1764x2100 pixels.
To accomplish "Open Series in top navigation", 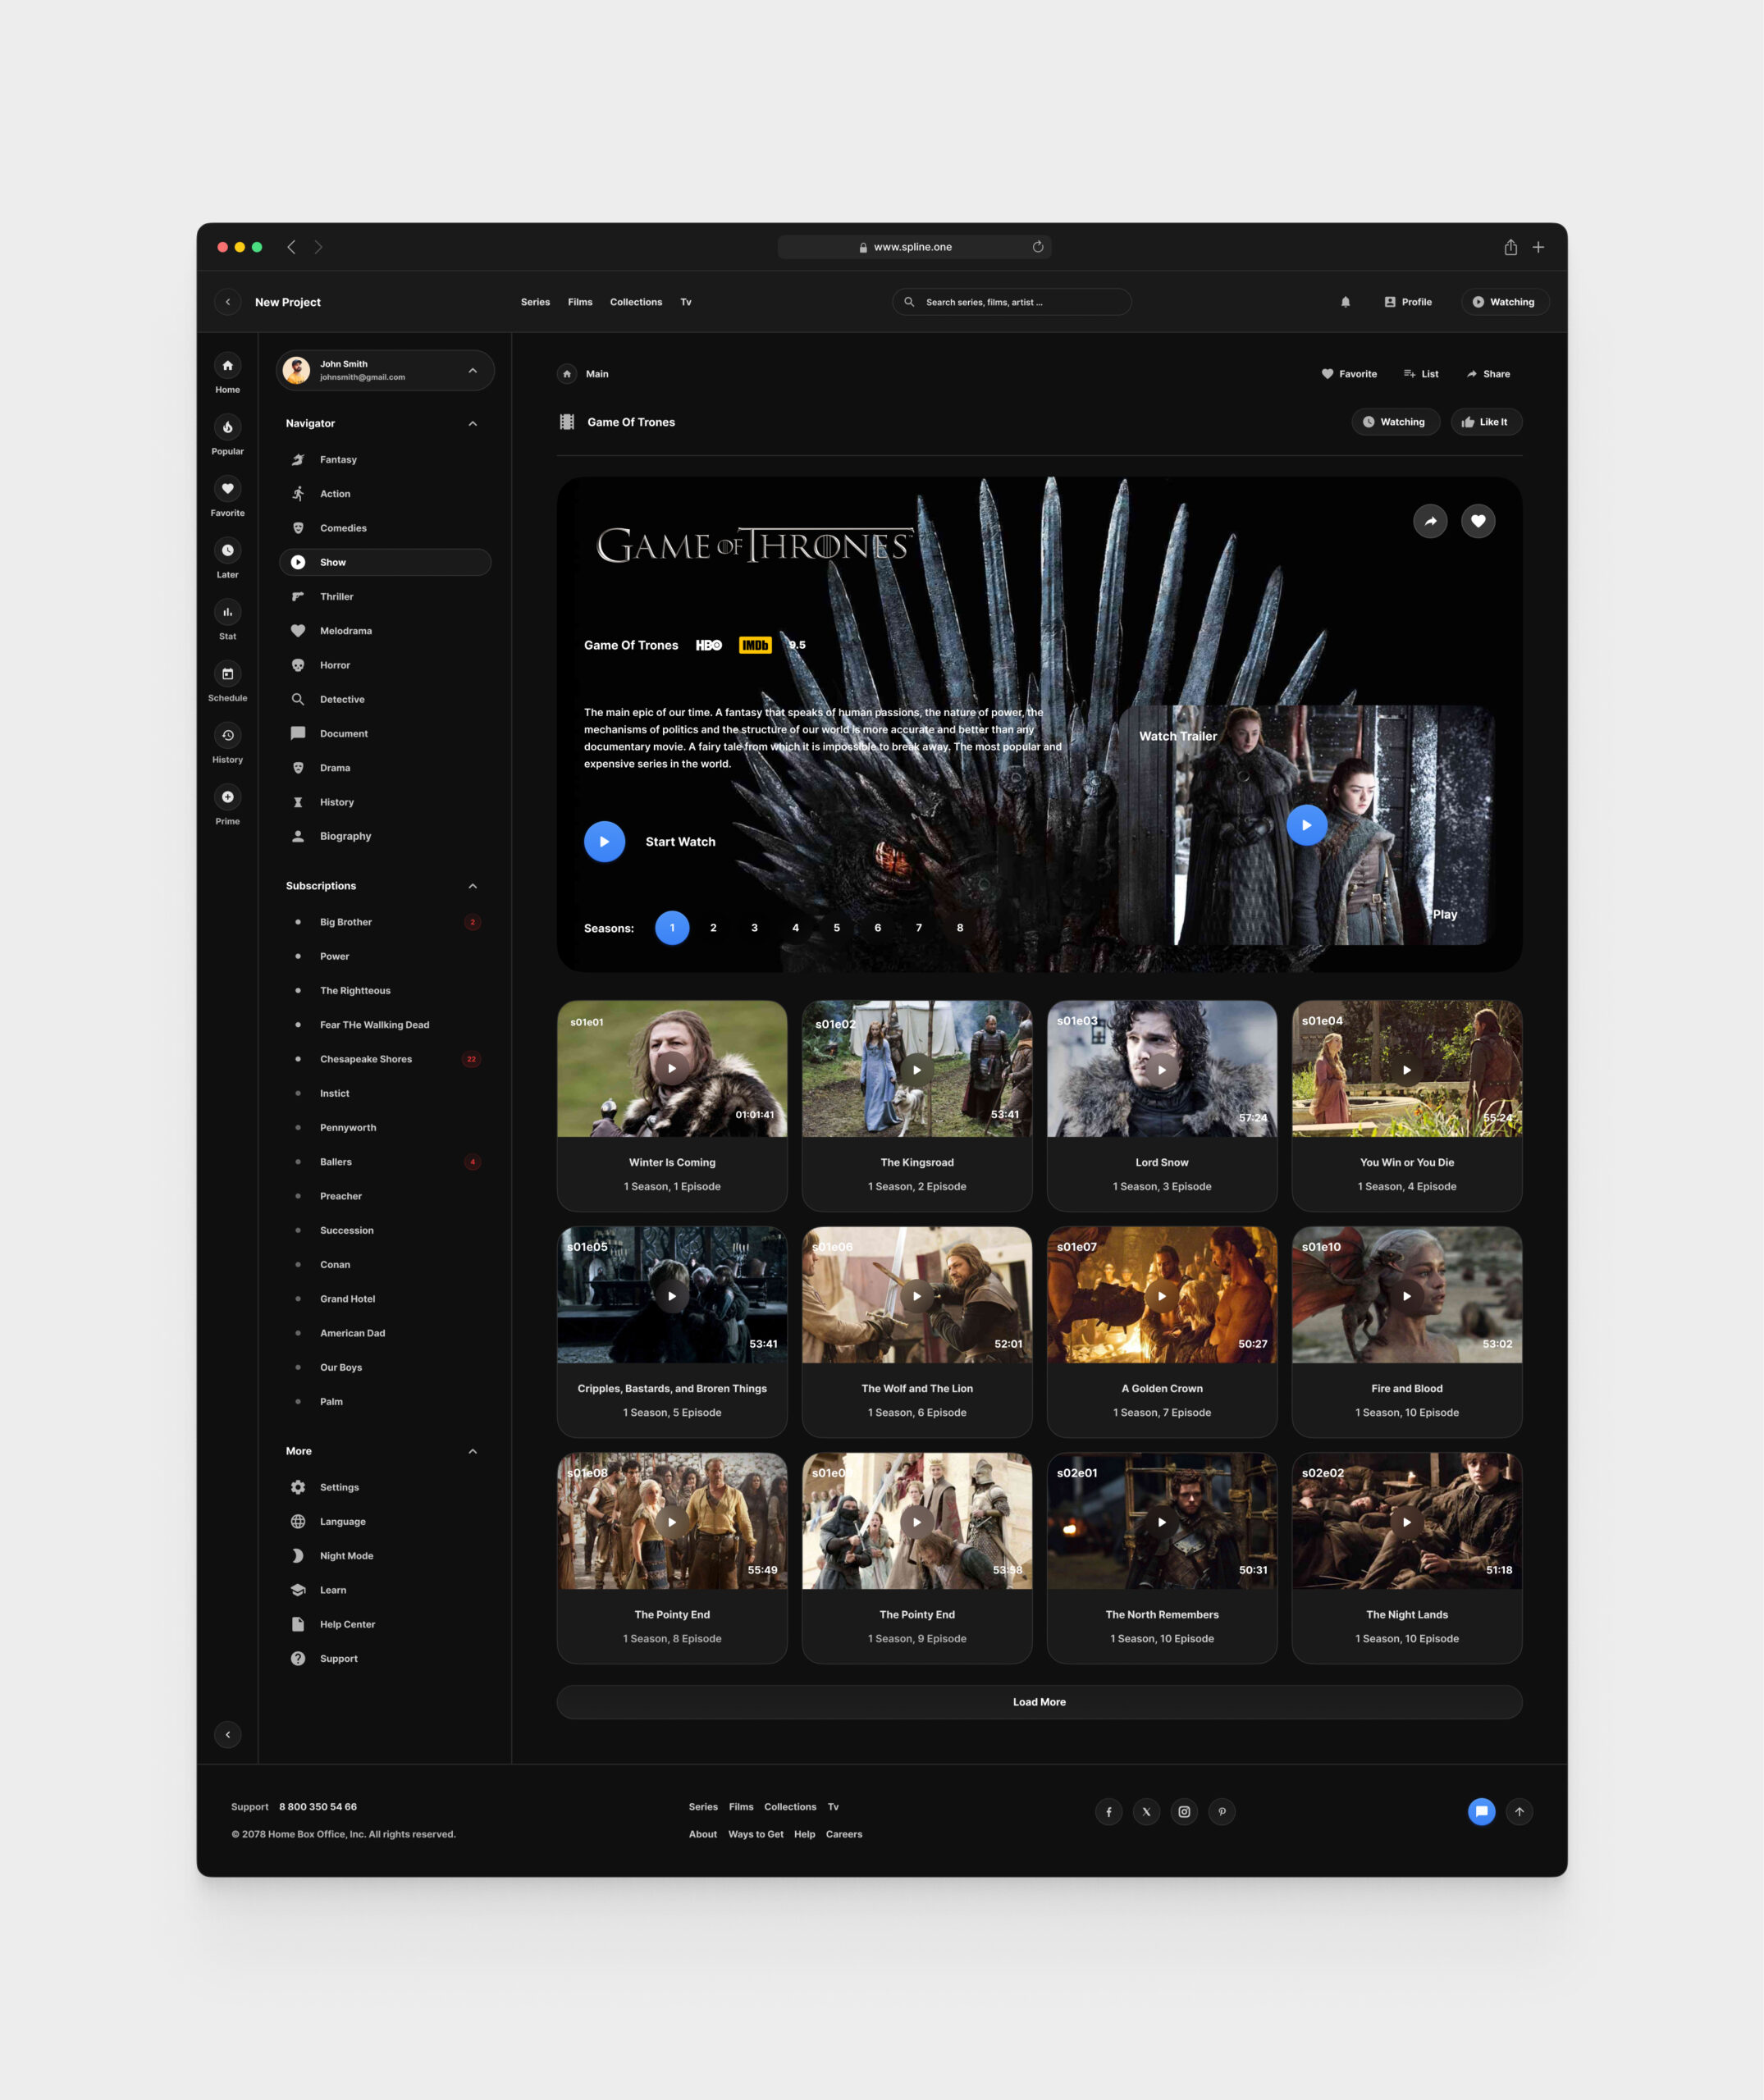I will 535,302.
